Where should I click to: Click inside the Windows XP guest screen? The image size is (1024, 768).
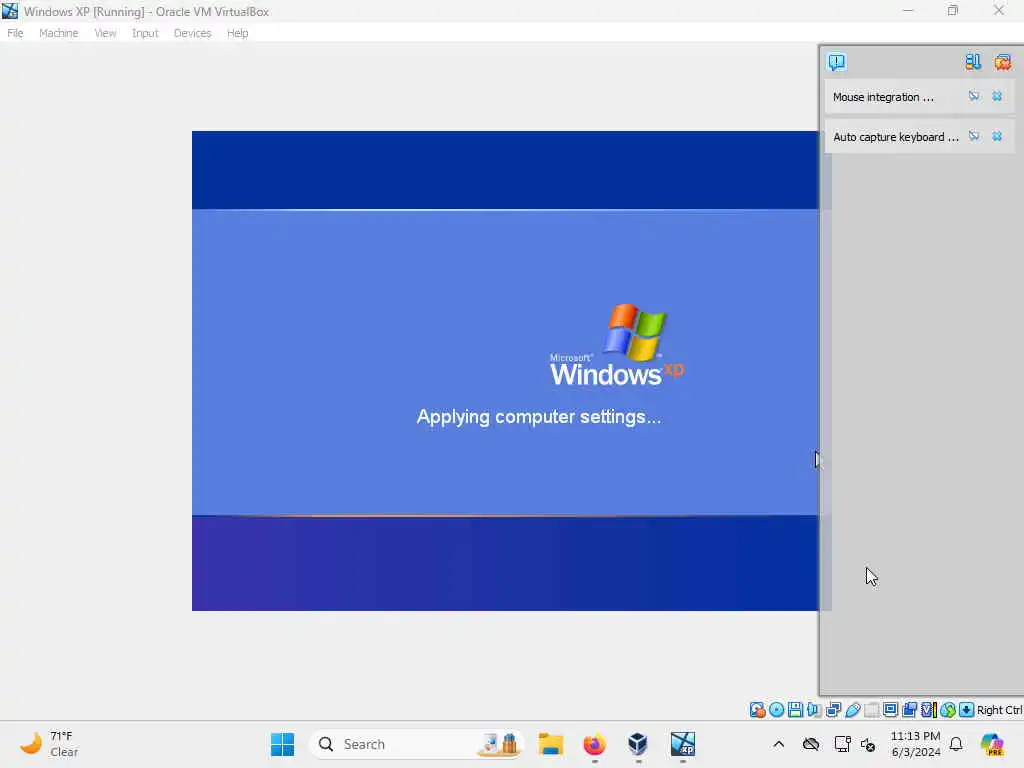click(x=505, y=371)
